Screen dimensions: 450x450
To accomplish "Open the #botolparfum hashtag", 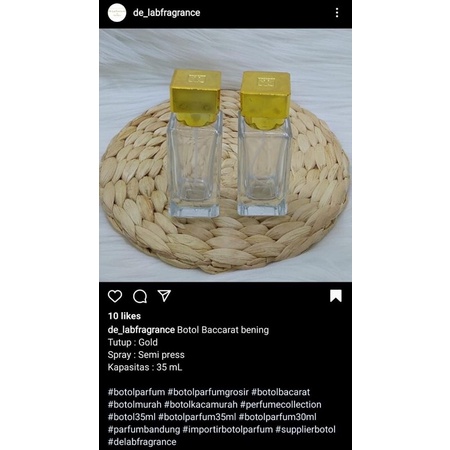I will point(136,392).
